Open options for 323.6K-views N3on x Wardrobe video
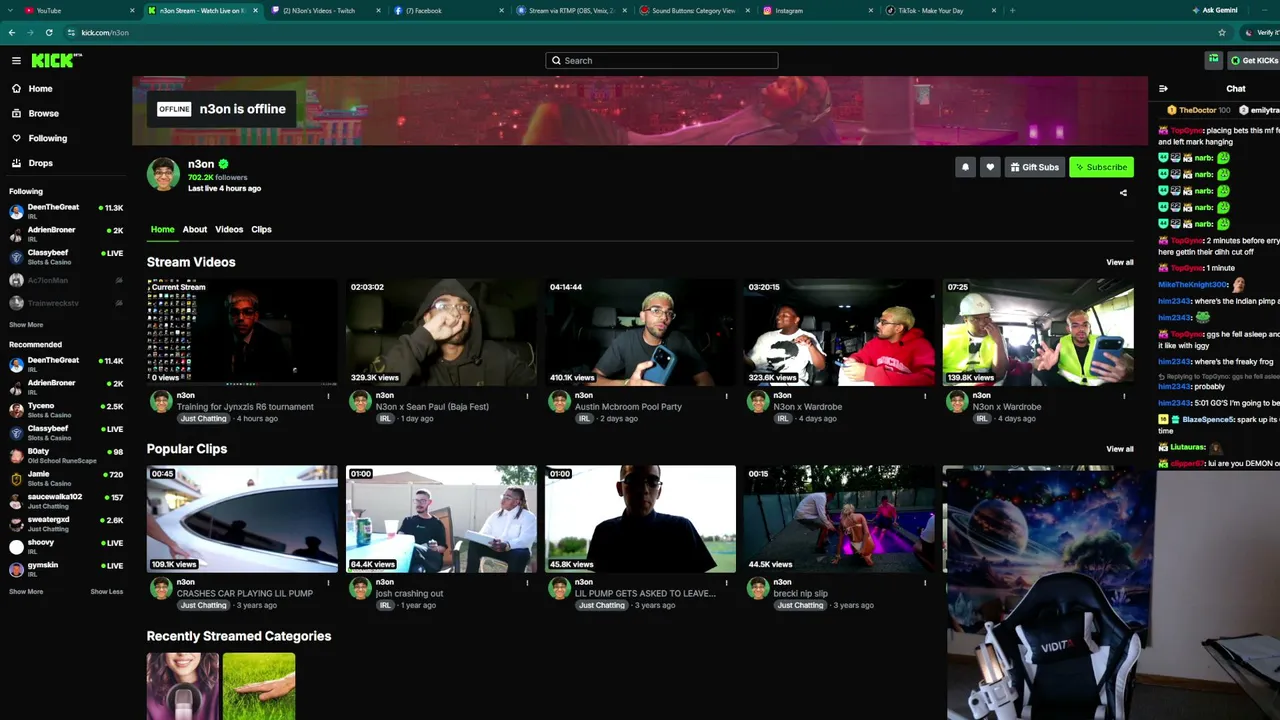Viewport: 1280px width, 720px height. [x=925, y=396]
